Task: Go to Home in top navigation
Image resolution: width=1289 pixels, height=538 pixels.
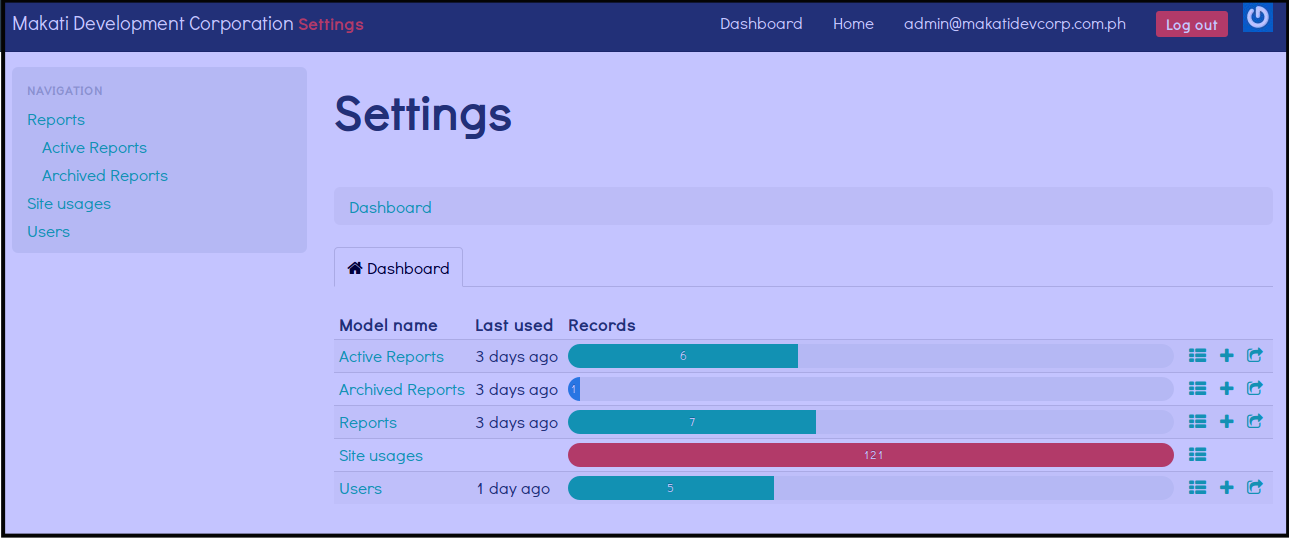Action: (x=853, y=24)
